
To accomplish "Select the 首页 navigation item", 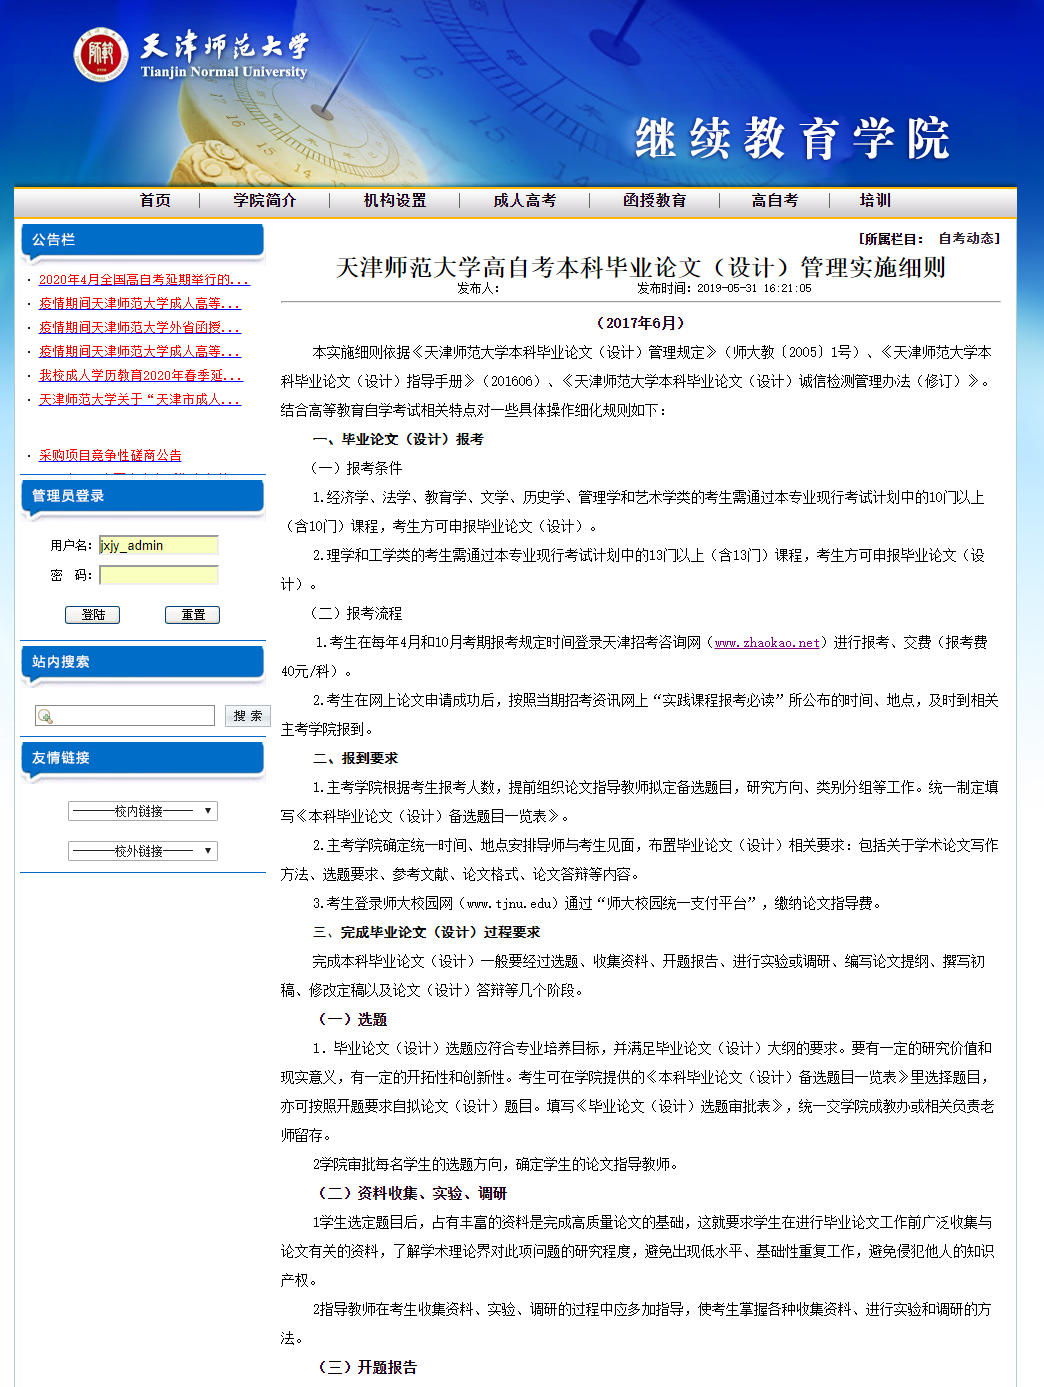I will [x=156, y=200].
